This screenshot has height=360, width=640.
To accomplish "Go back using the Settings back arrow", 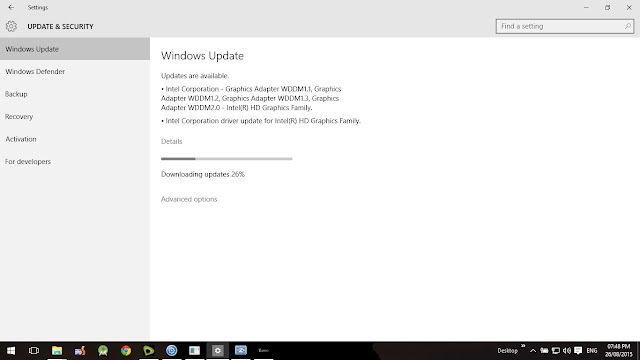I will (11, 7).
